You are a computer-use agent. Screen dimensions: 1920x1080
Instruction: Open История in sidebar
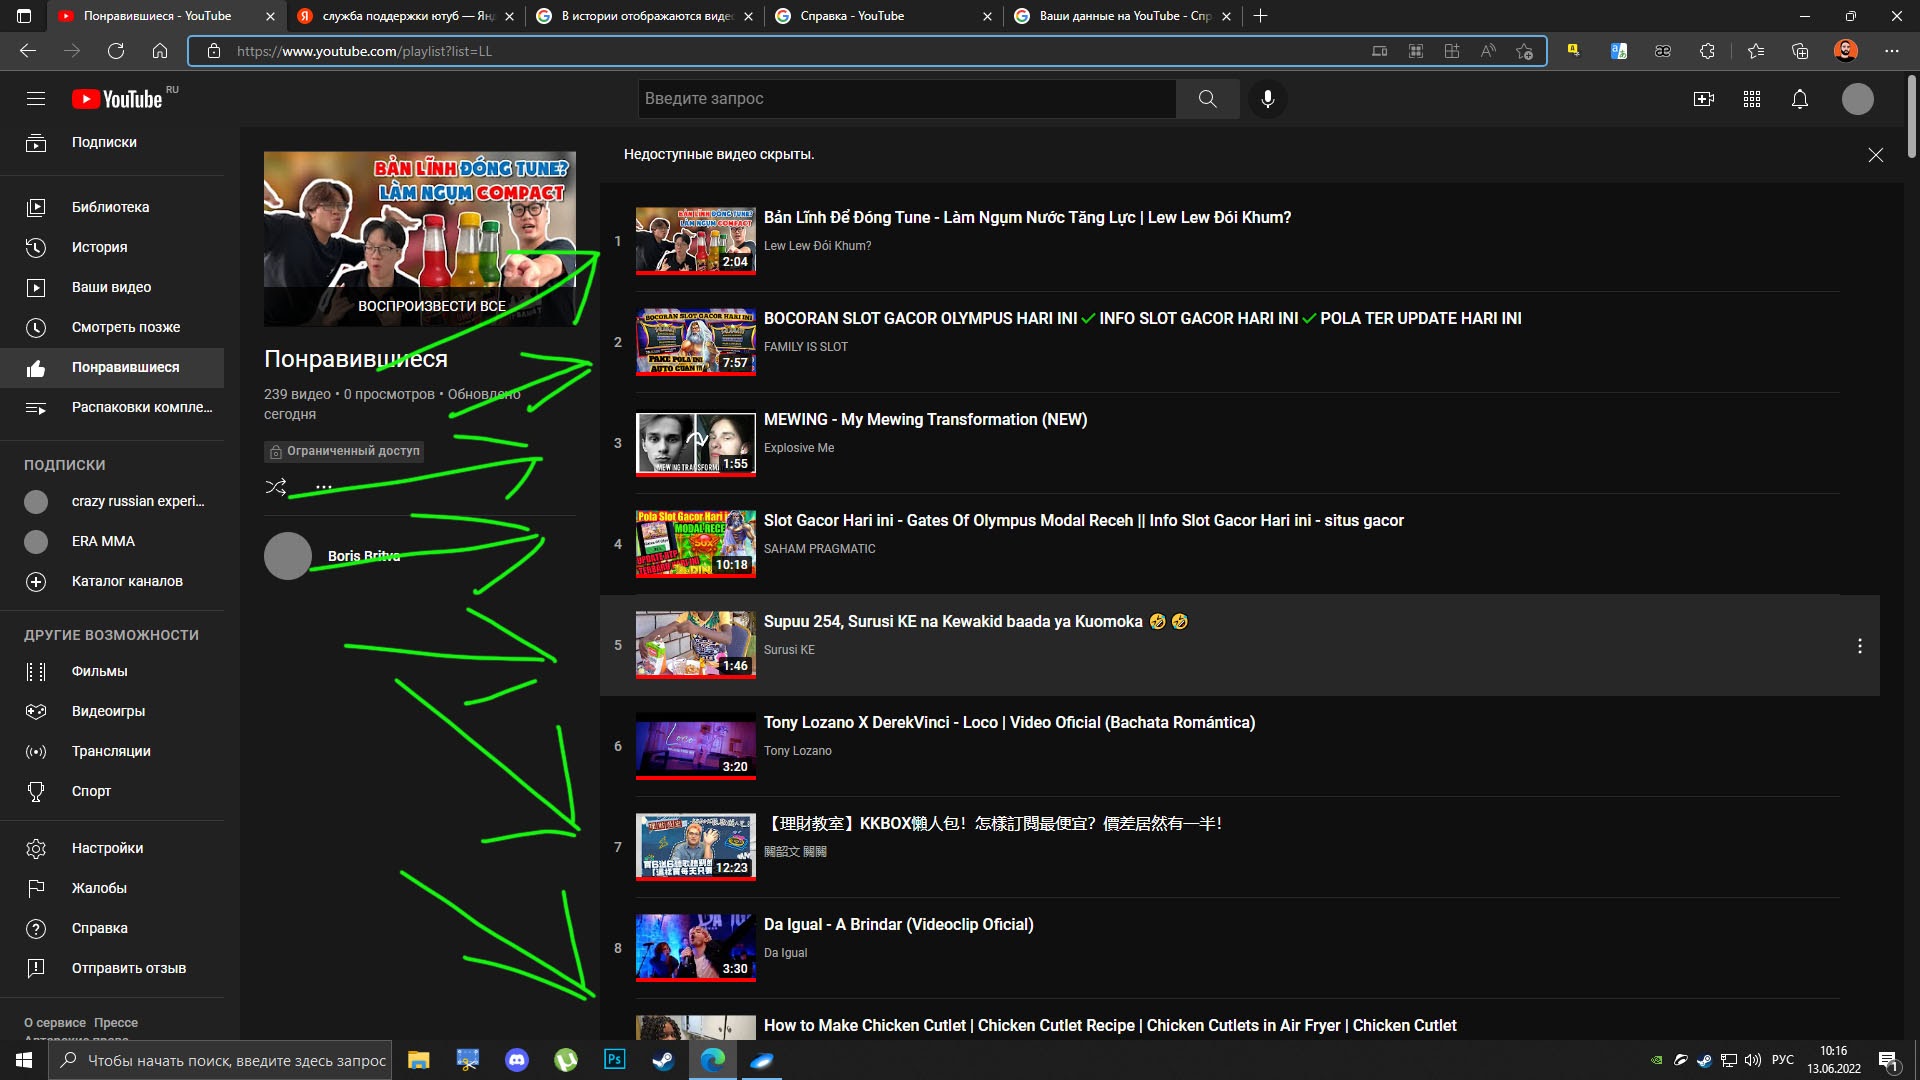pos(112,247)
